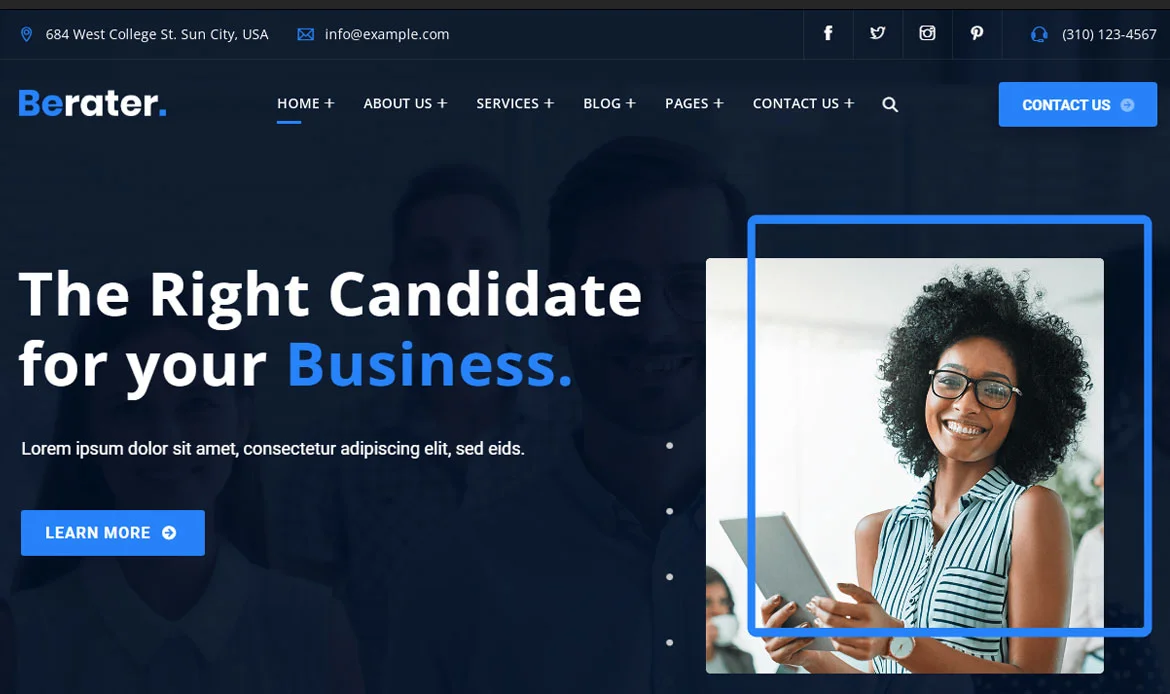Click the headset icon beside phone number
This screenshot has width=1170, height=694.
point(1039,34)
